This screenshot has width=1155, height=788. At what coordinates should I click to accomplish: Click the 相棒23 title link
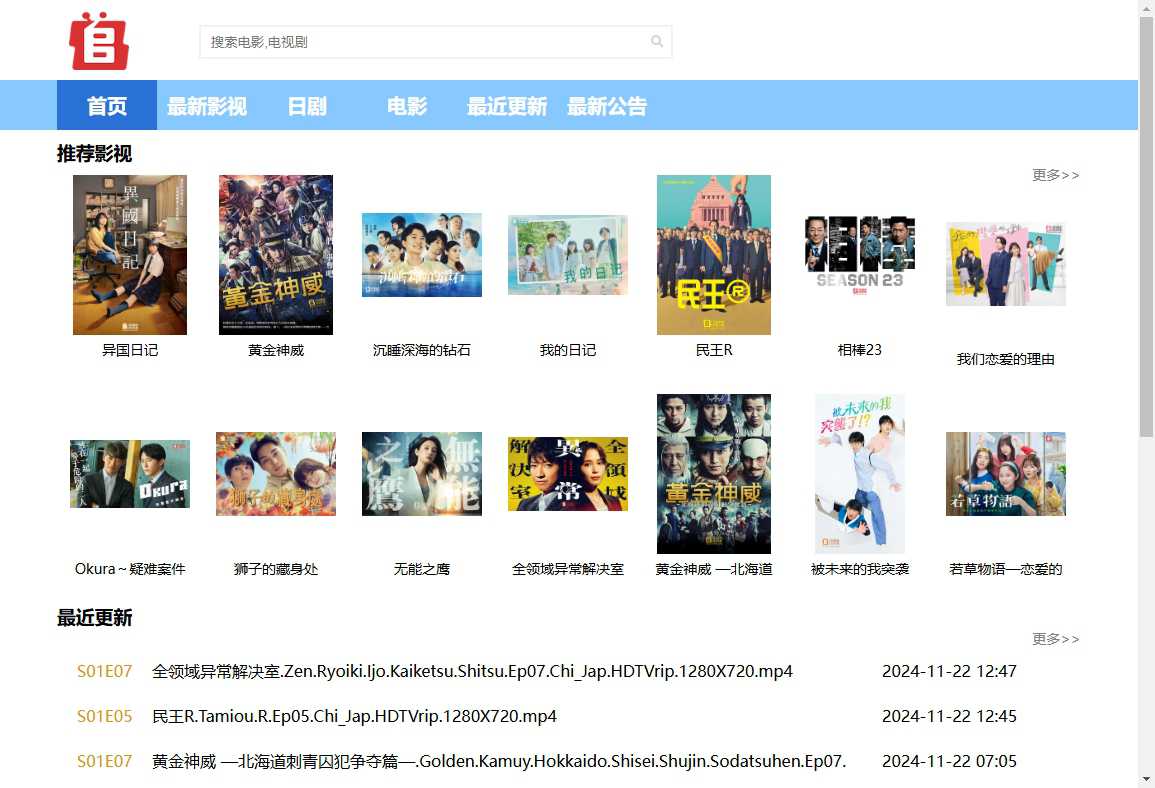(x=860, y=351)
